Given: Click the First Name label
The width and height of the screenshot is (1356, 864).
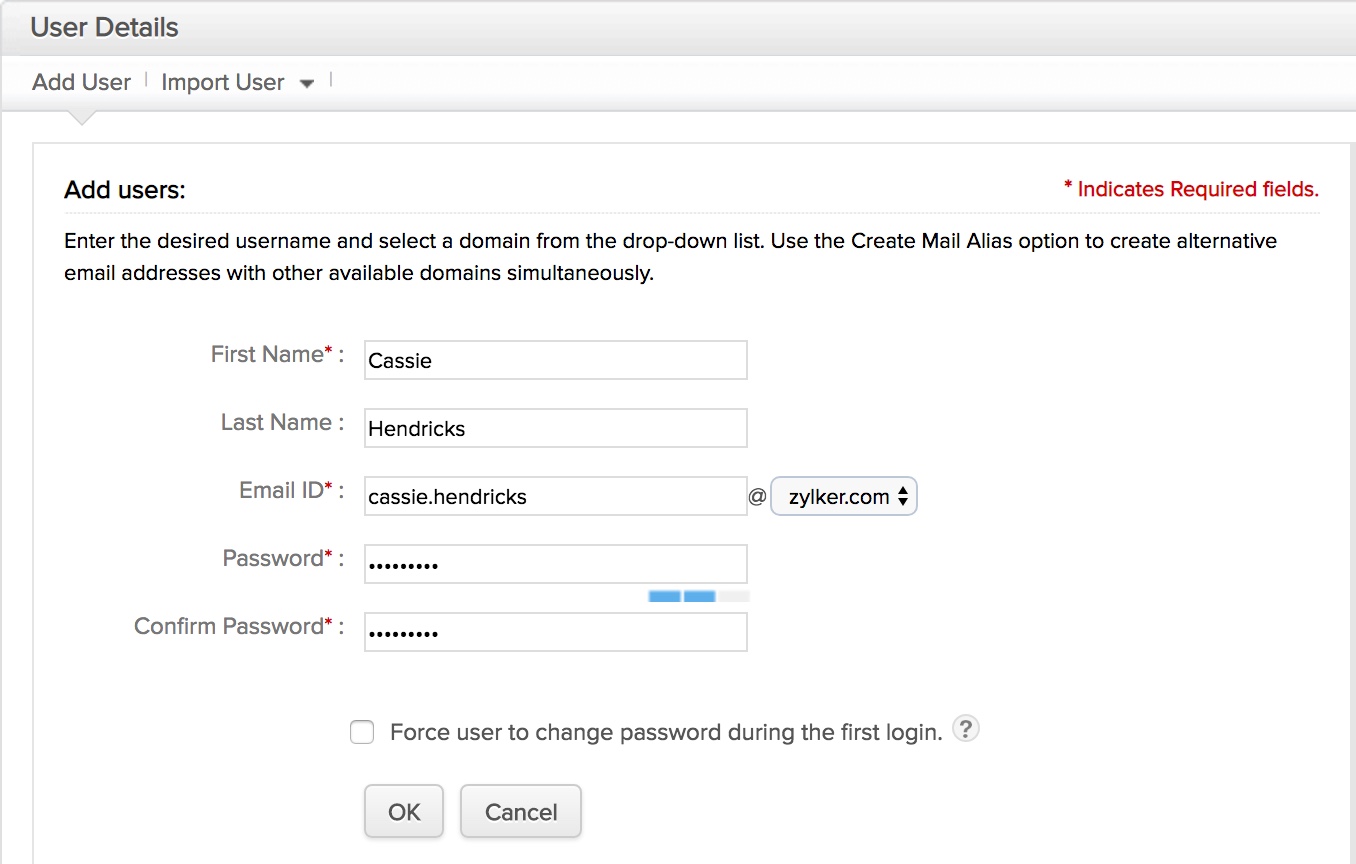Looking at the screenshot, I should click(x=267, y=354).
